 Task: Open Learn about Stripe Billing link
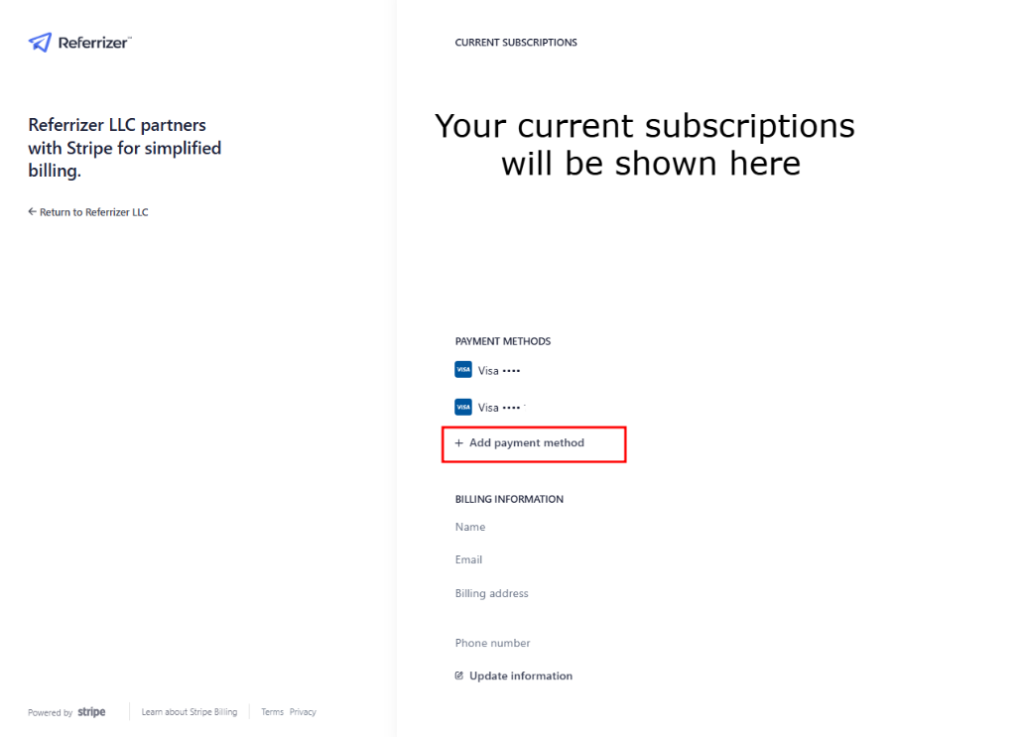click(189, 712)
